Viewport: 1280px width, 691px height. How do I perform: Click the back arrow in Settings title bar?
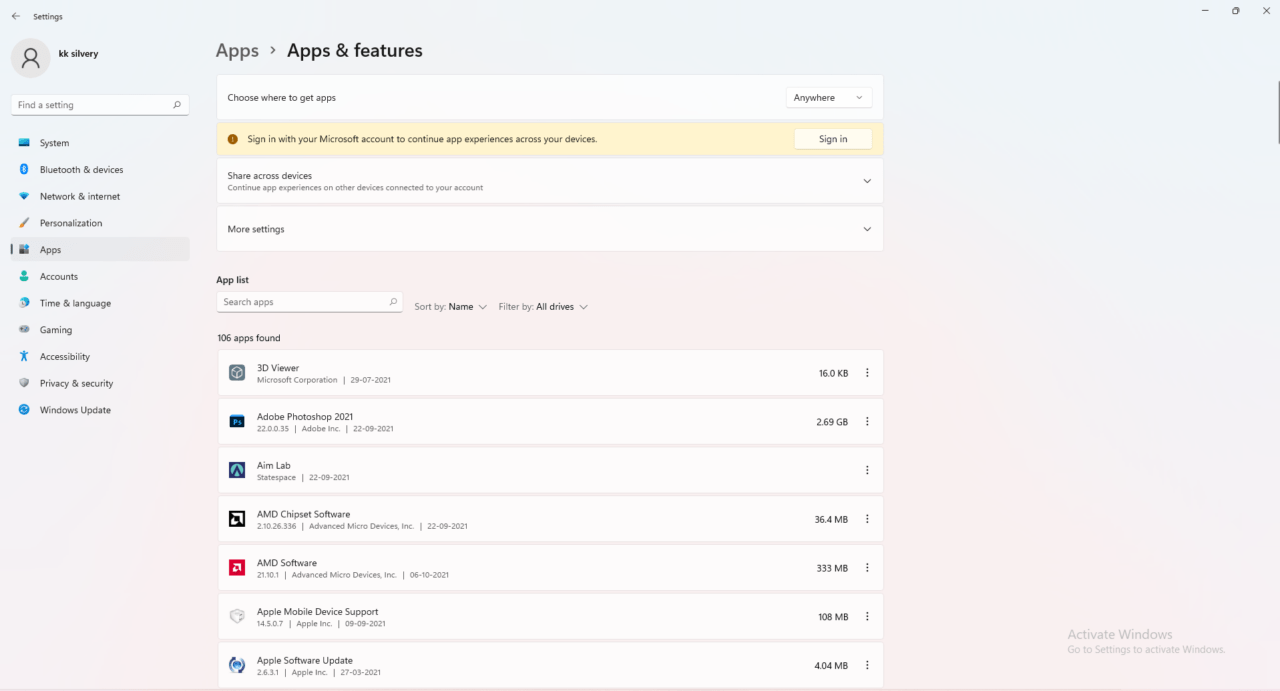[x=15, y=16]
